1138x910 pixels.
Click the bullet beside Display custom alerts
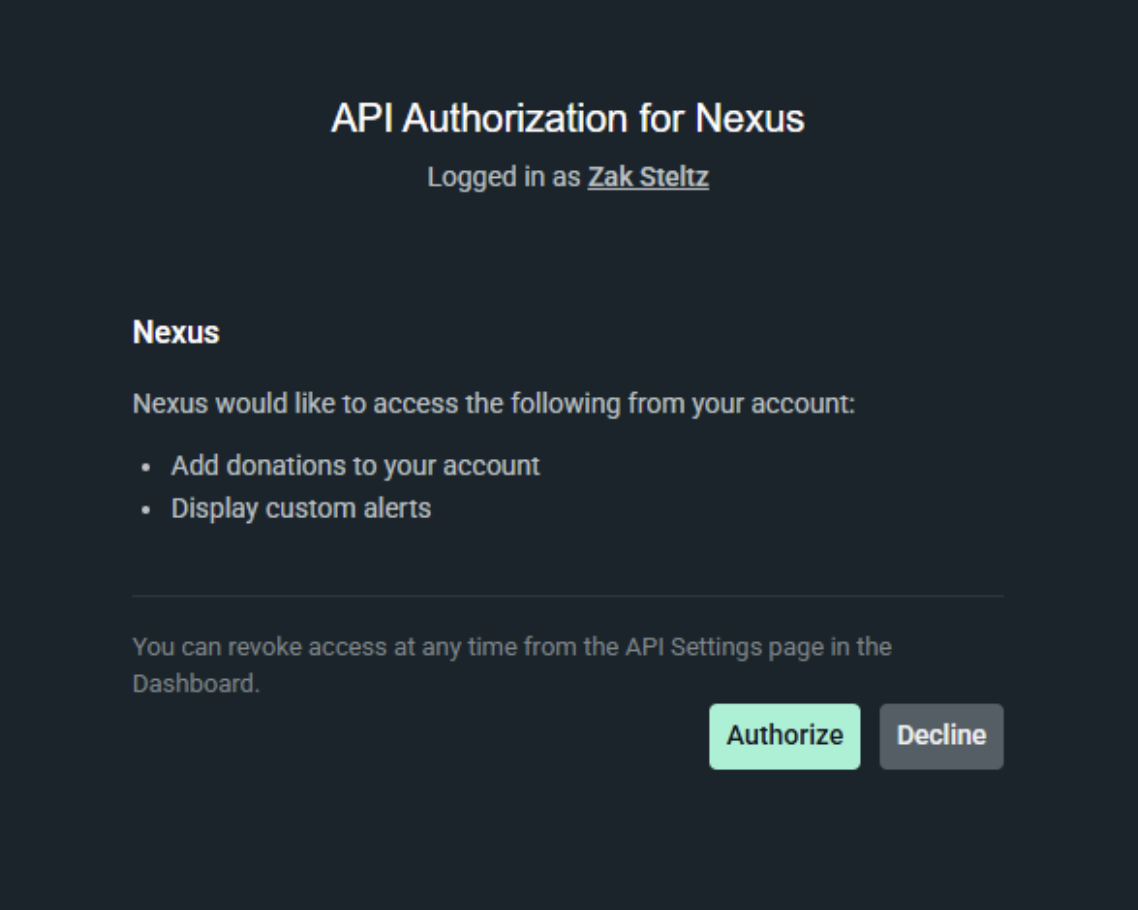[x=147, y=510]
